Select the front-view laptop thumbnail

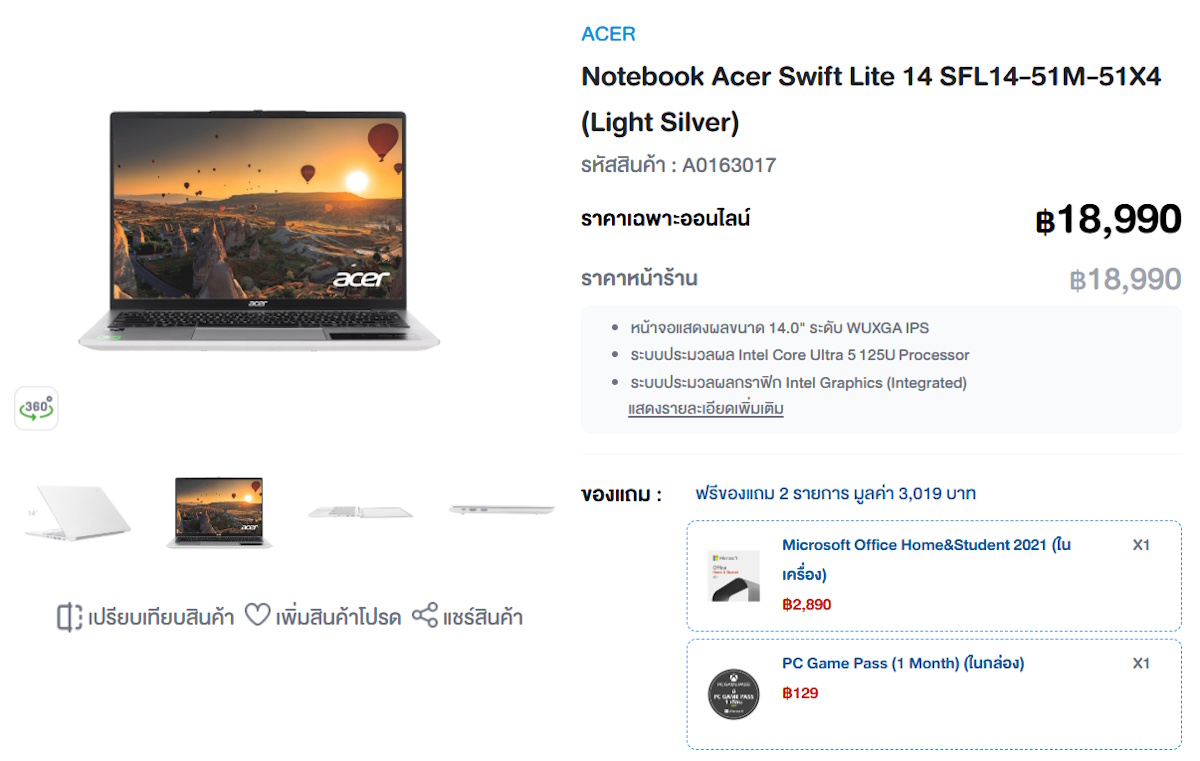click(x=219, y=512)
